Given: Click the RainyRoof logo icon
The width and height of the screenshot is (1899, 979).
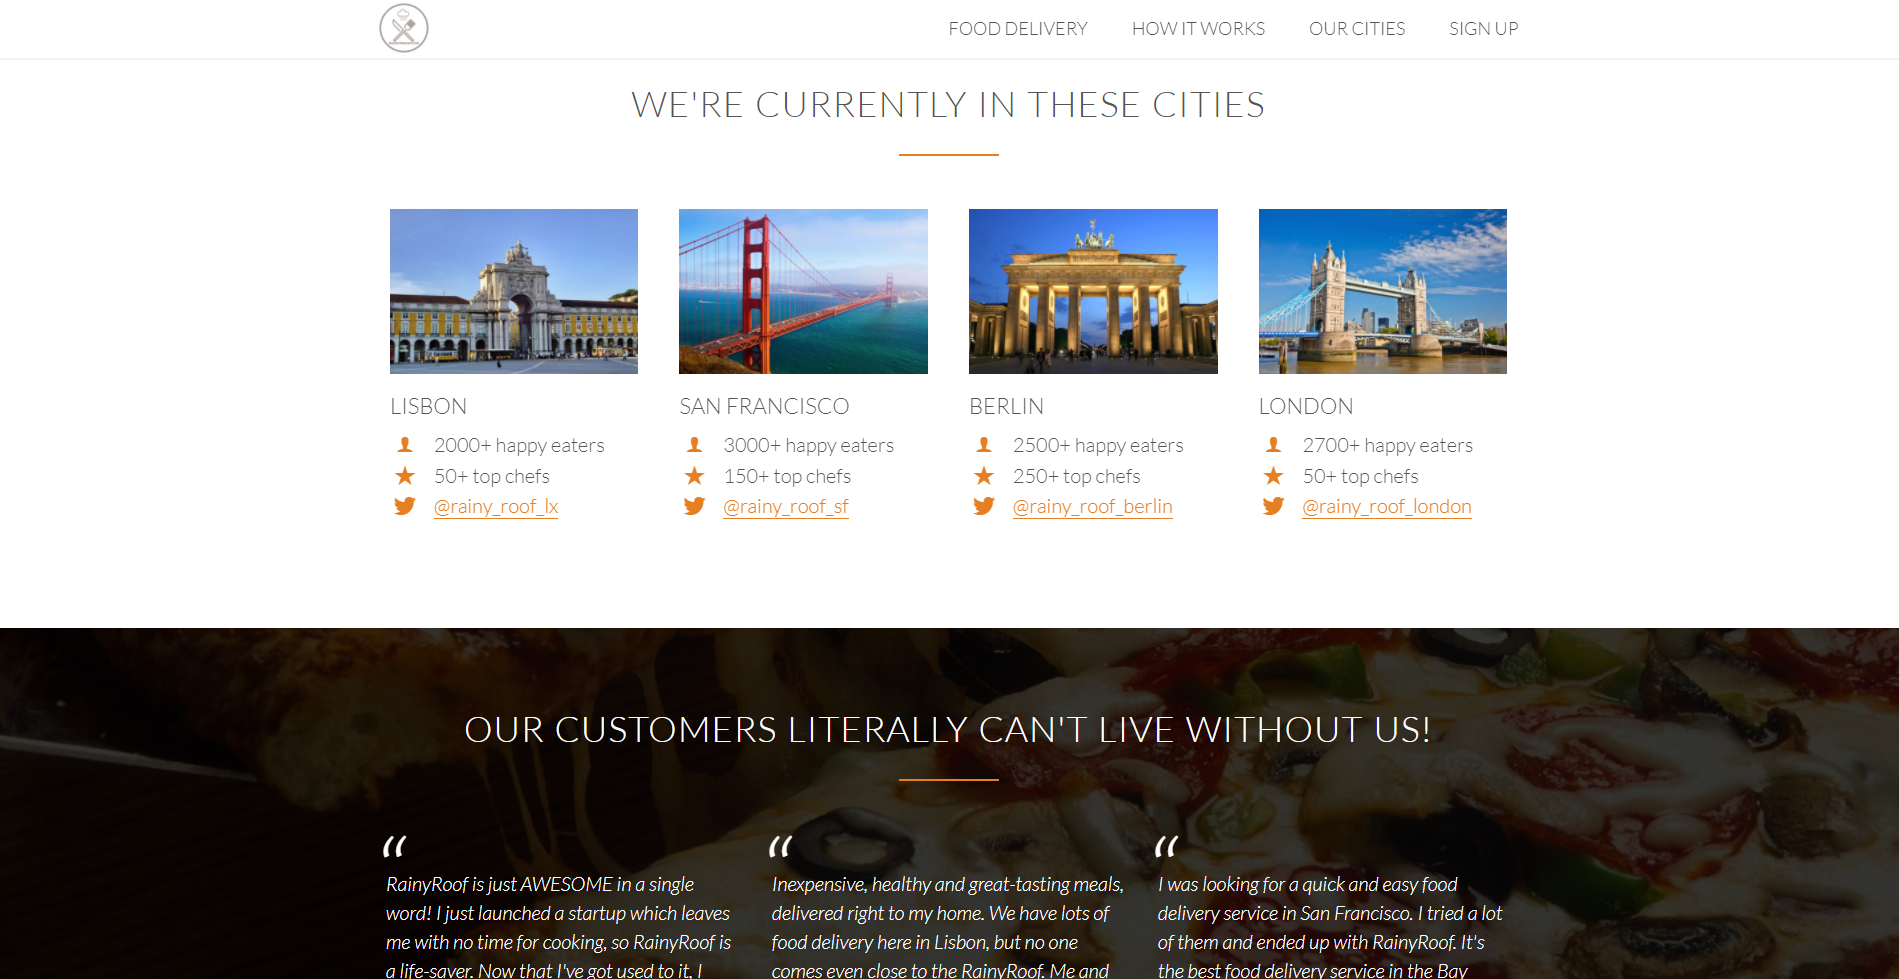Looking at the screenshot, I should point(404,28).
